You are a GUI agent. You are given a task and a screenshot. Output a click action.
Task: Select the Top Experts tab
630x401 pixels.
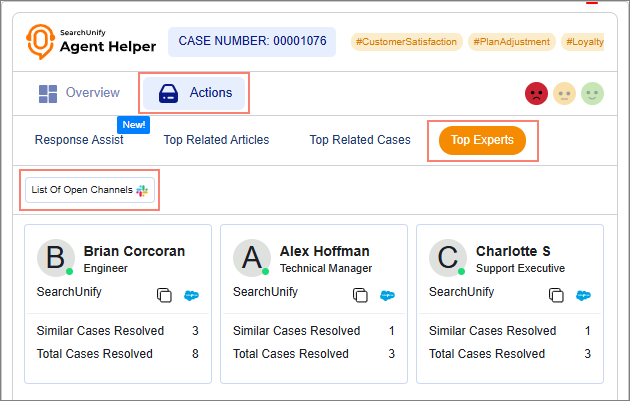[x=482, y=140]
